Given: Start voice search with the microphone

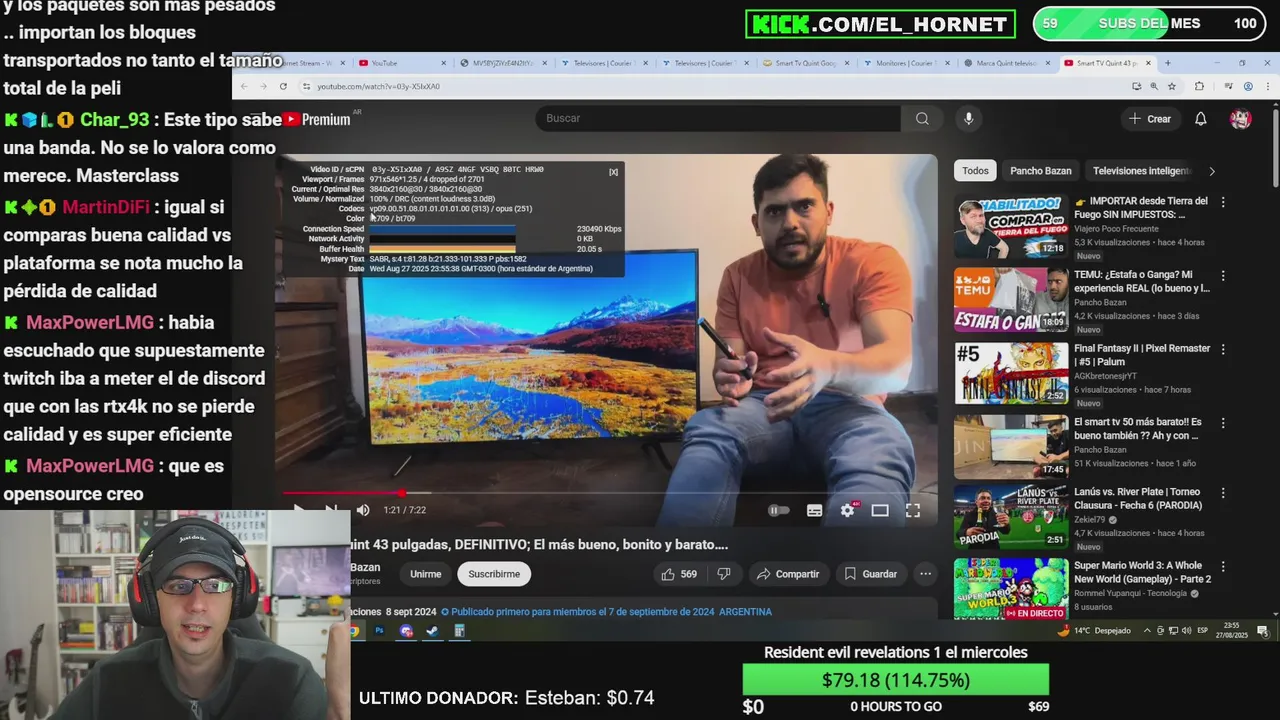Looking at the screenshot, I should click(x=968, y=118).
